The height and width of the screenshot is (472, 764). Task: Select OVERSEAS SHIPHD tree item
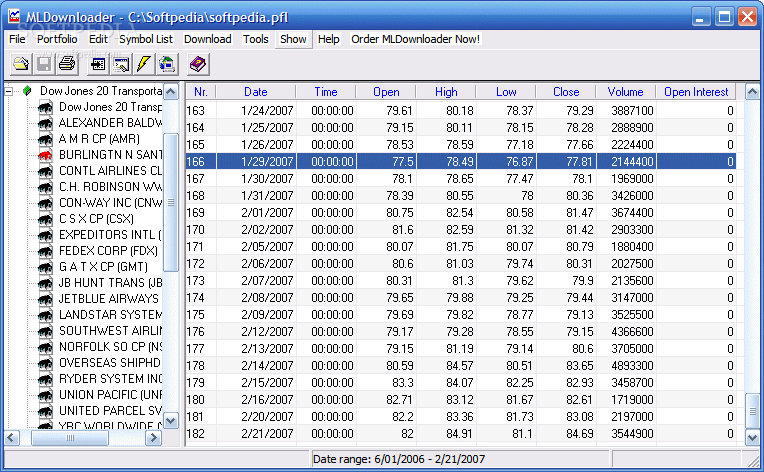coord(110,363)
